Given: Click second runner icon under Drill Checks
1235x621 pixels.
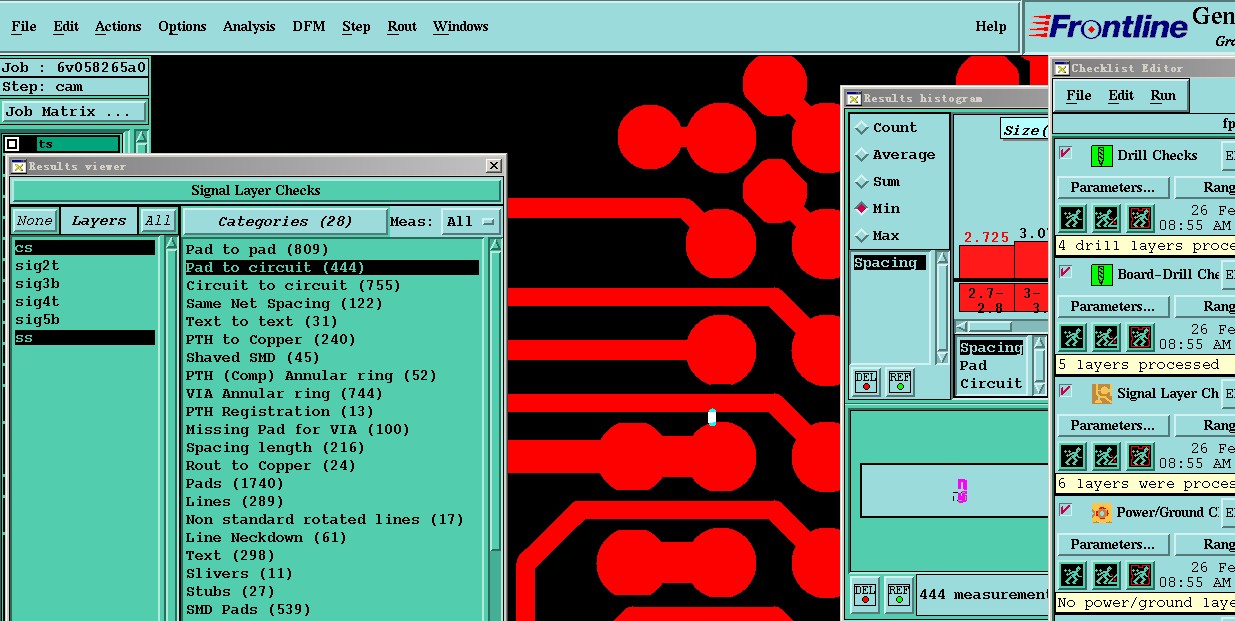Looking at the screenshot, I should [x=1106, y=218].
